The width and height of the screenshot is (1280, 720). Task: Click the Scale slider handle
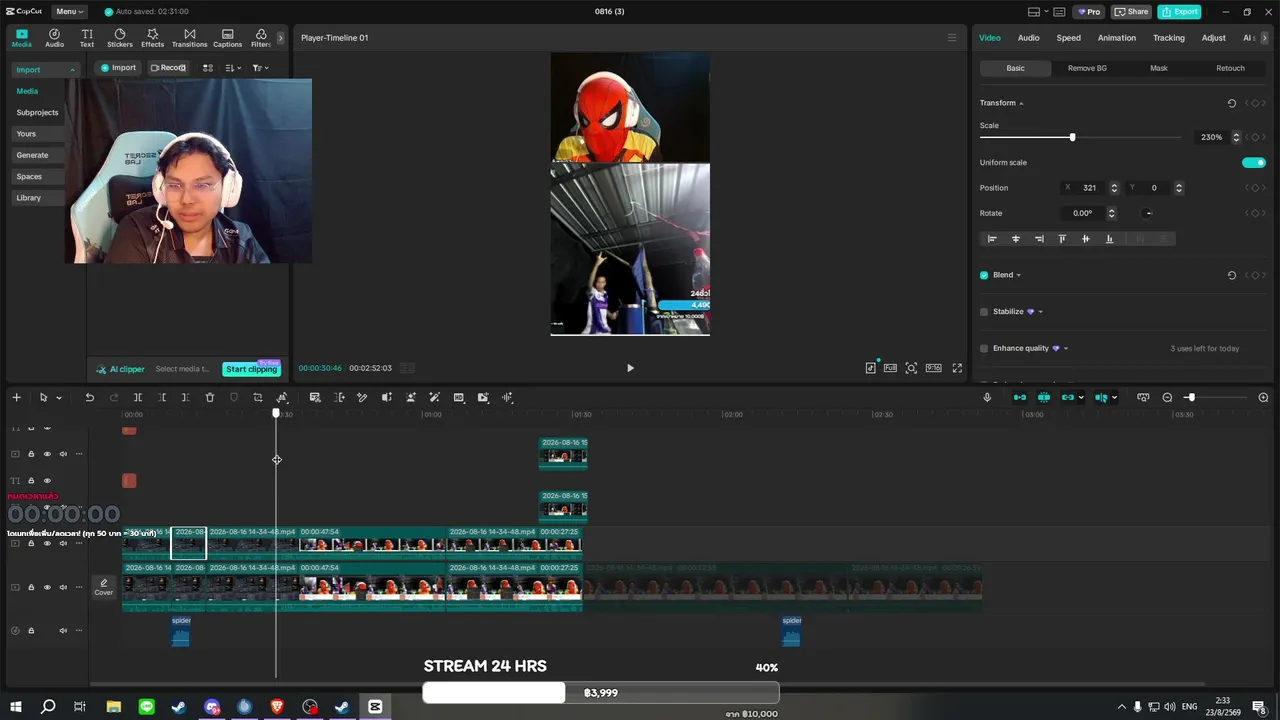tap(1072, 137)
